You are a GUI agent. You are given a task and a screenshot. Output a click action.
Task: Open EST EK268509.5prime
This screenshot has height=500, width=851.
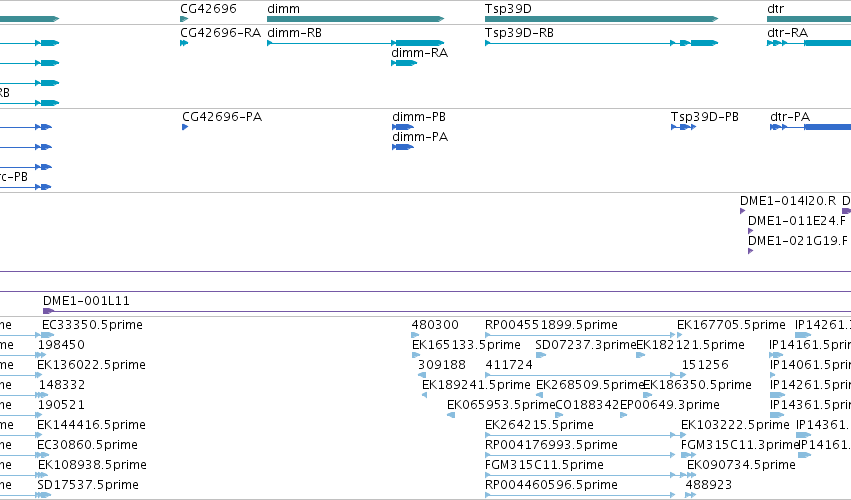(x=590, y=385)
